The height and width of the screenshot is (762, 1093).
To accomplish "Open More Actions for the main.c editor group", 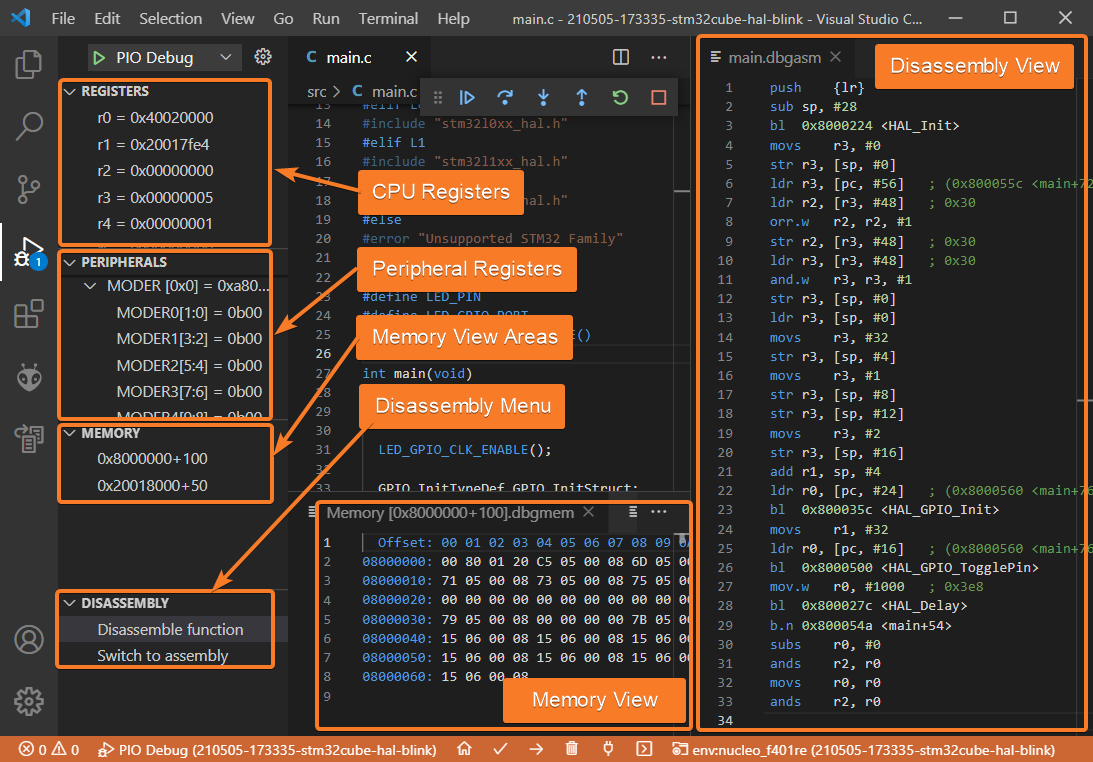I will pyautogui.click(x=659, y=57).
